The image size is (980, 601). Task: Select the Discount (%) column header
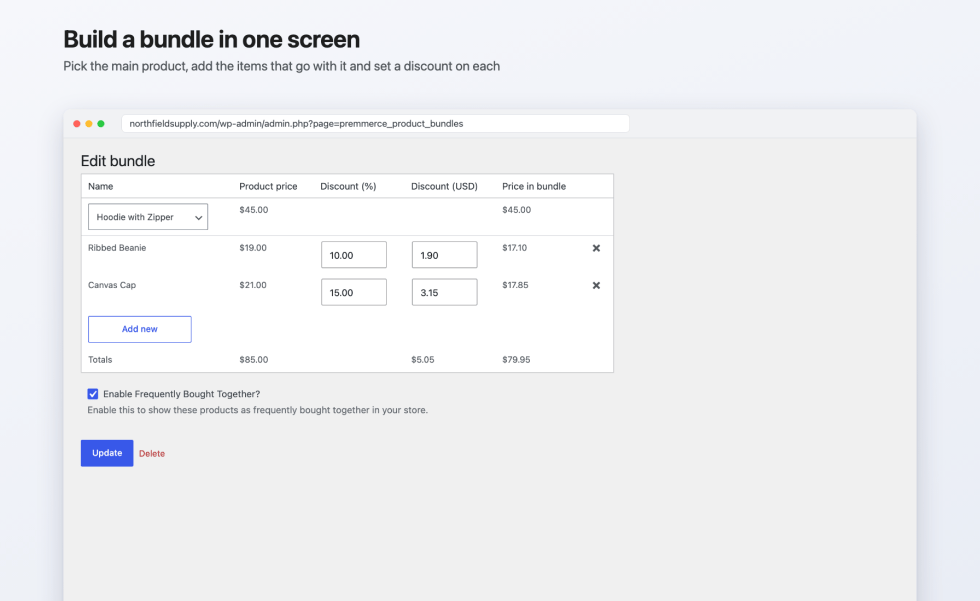[x=348, y=186]
